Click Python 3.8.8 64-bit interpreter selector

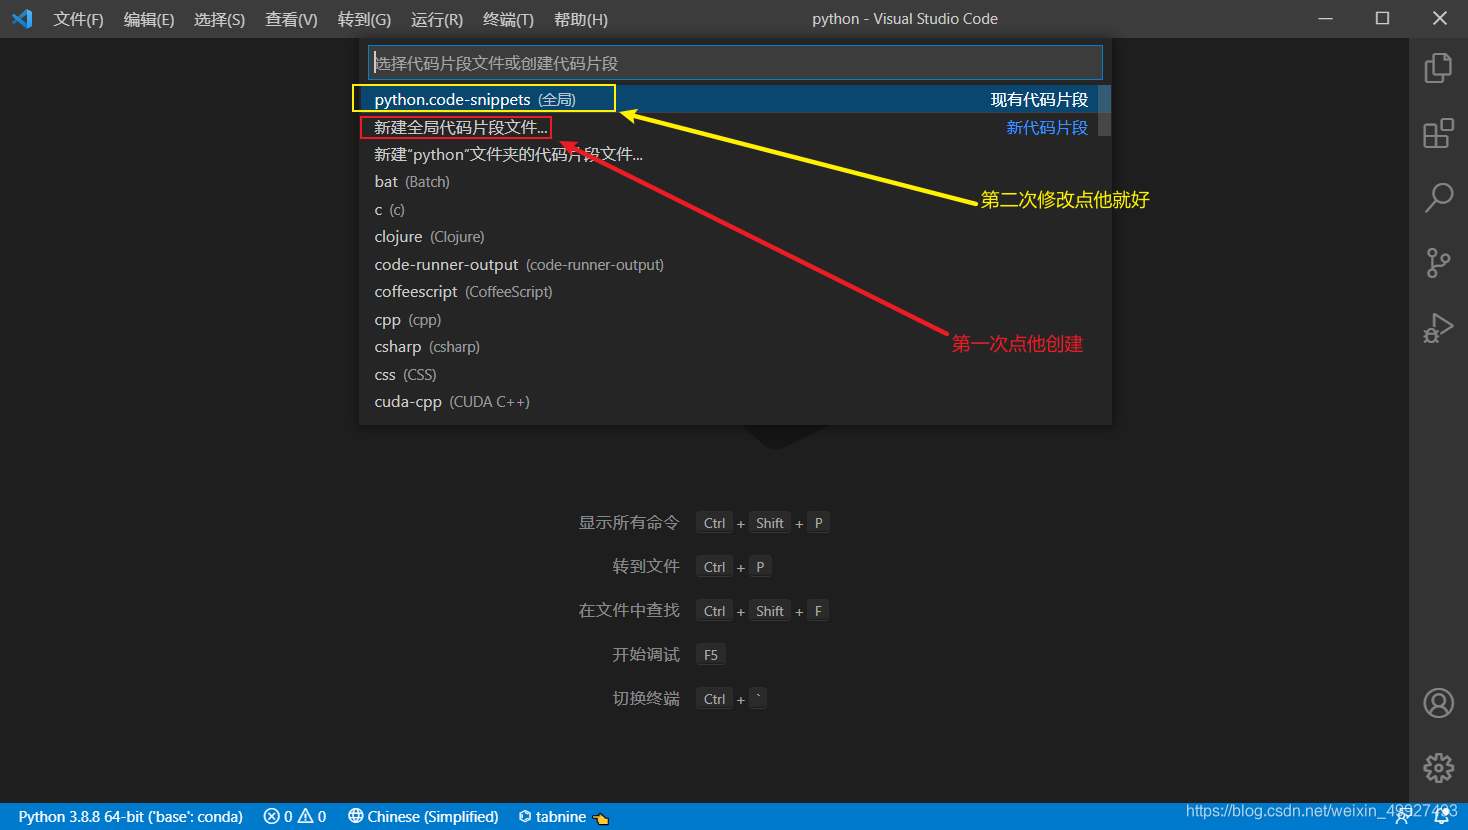131,817
